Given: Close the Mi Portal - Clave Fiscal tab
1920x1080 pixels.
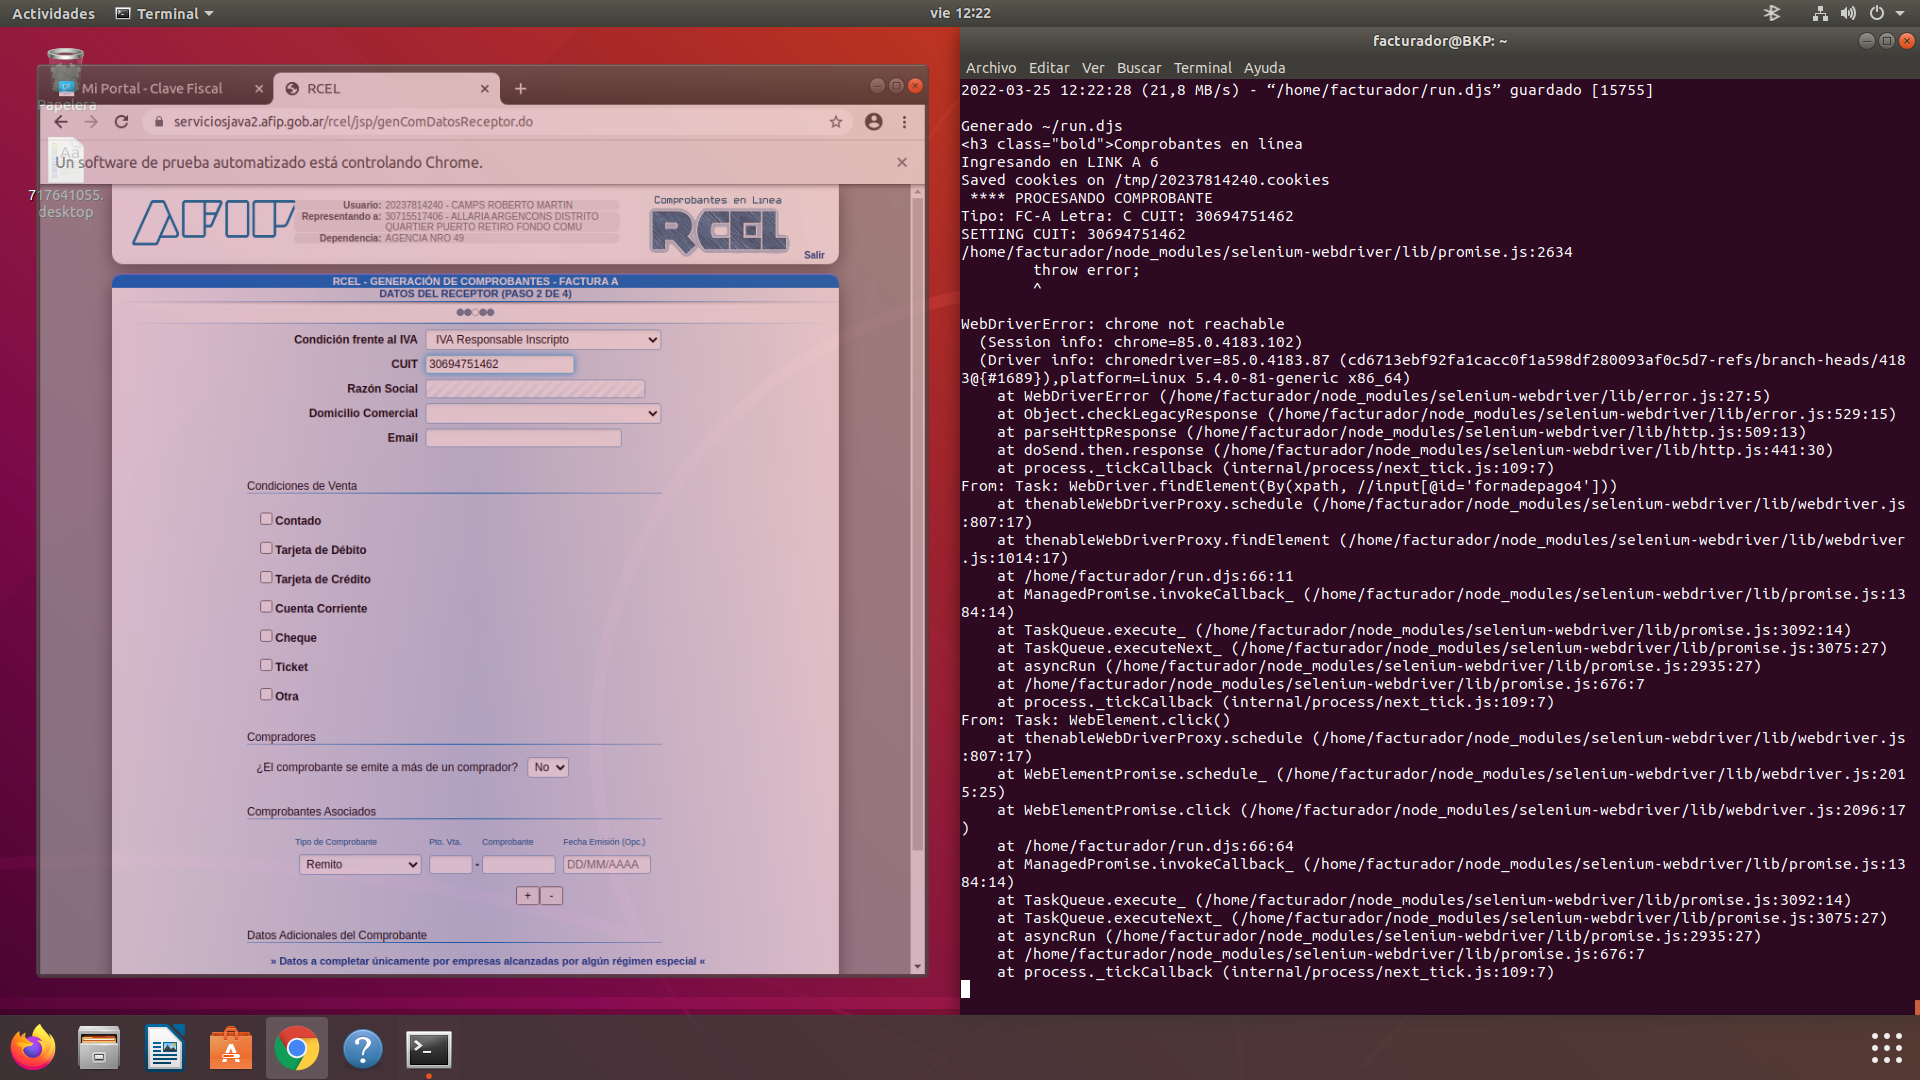Looking at the screenshot, I should 259,89.
